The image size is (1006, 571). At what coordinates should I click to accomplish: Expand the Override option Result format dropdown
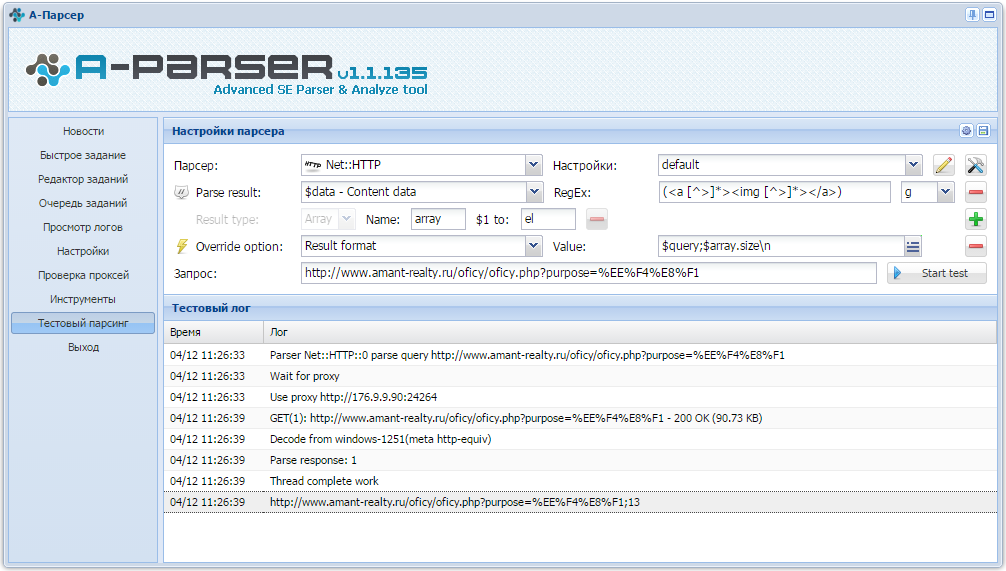533,246
